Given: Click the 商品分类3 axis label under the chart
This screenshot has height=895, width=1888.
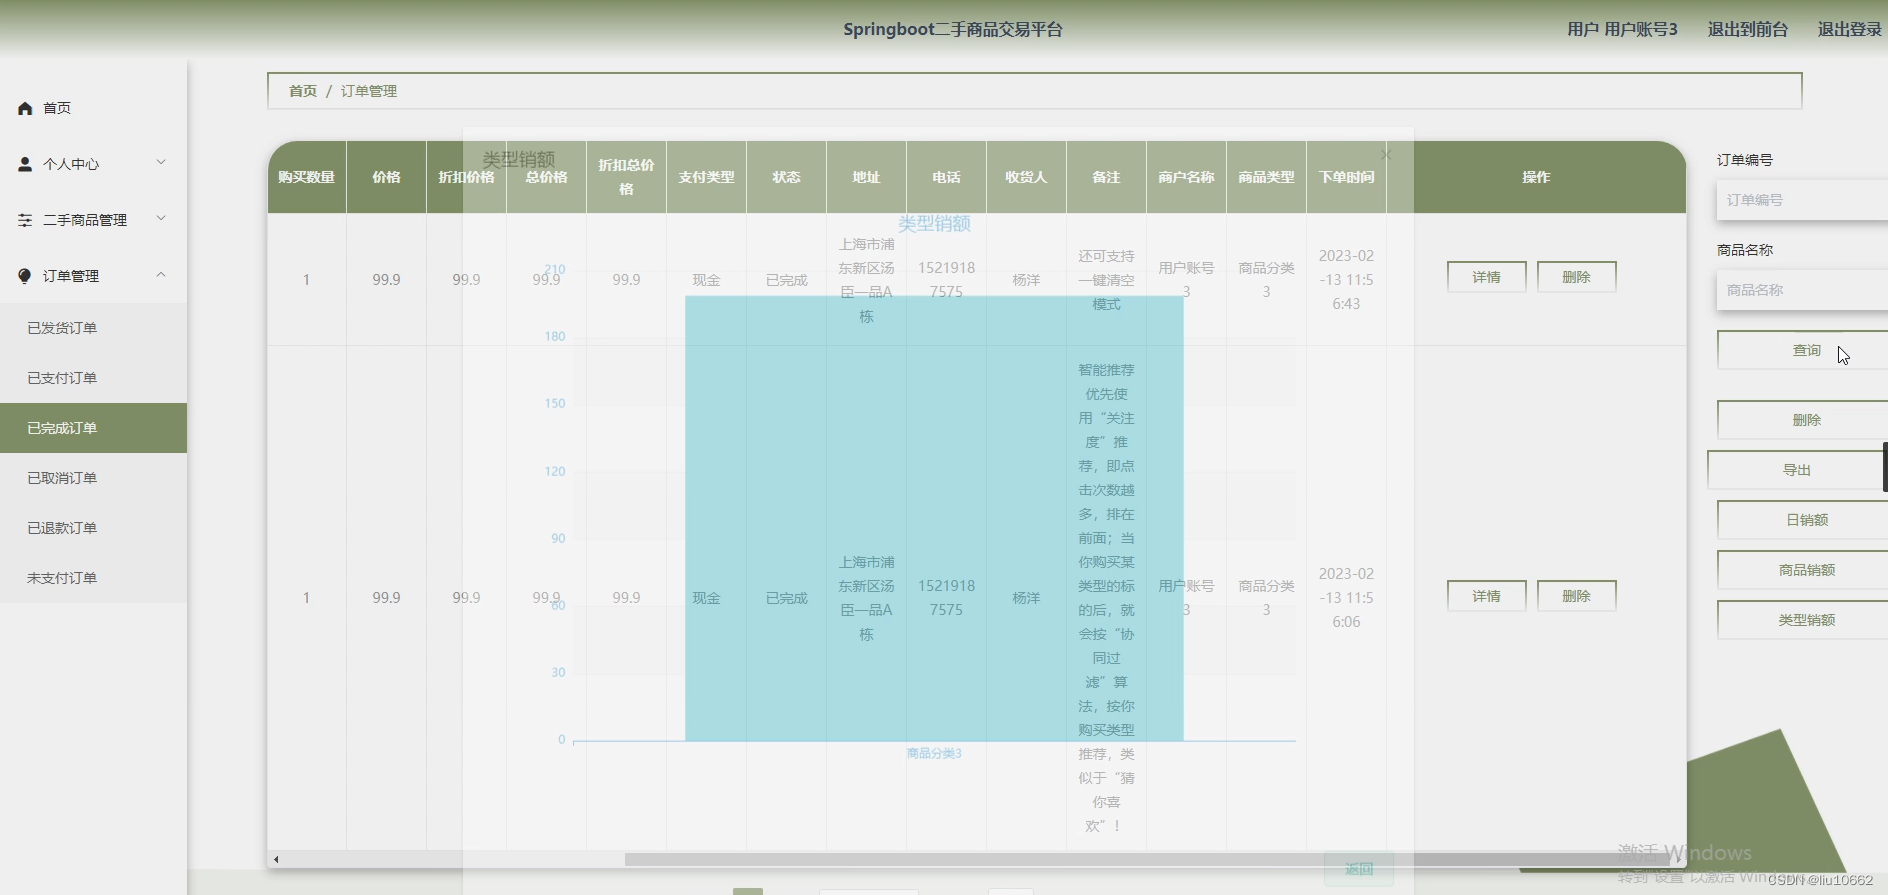Looking at the screenshot, I should pos(934,753).
